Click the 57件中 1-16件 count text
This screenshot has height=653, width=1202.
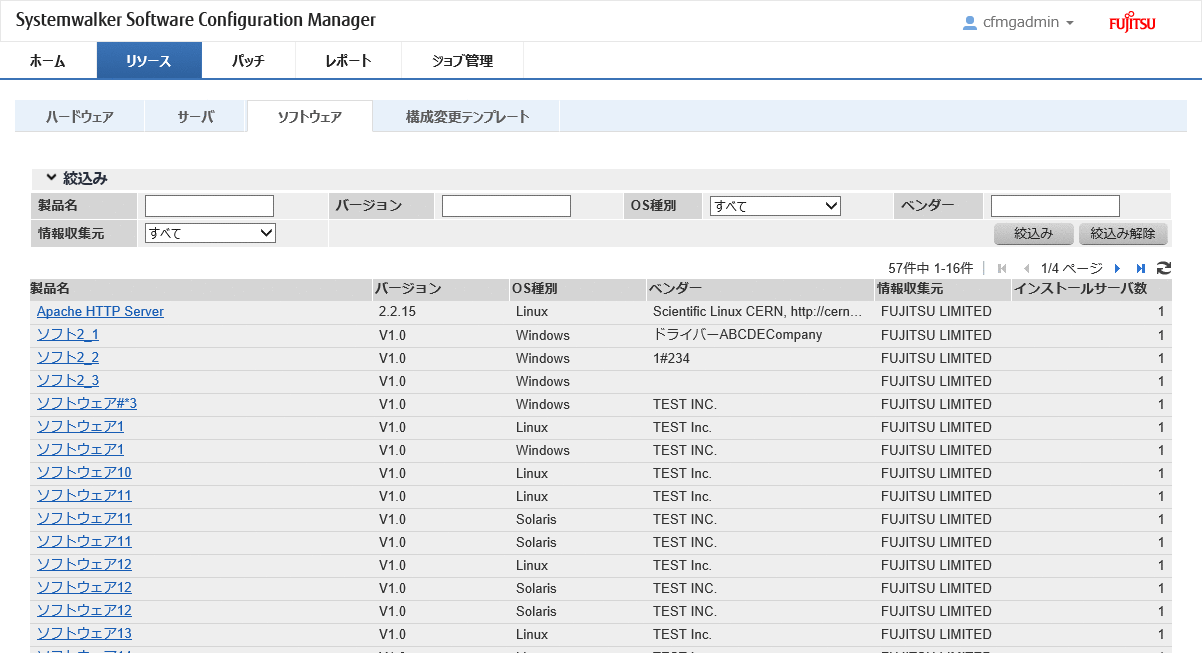tap(930, 268)
